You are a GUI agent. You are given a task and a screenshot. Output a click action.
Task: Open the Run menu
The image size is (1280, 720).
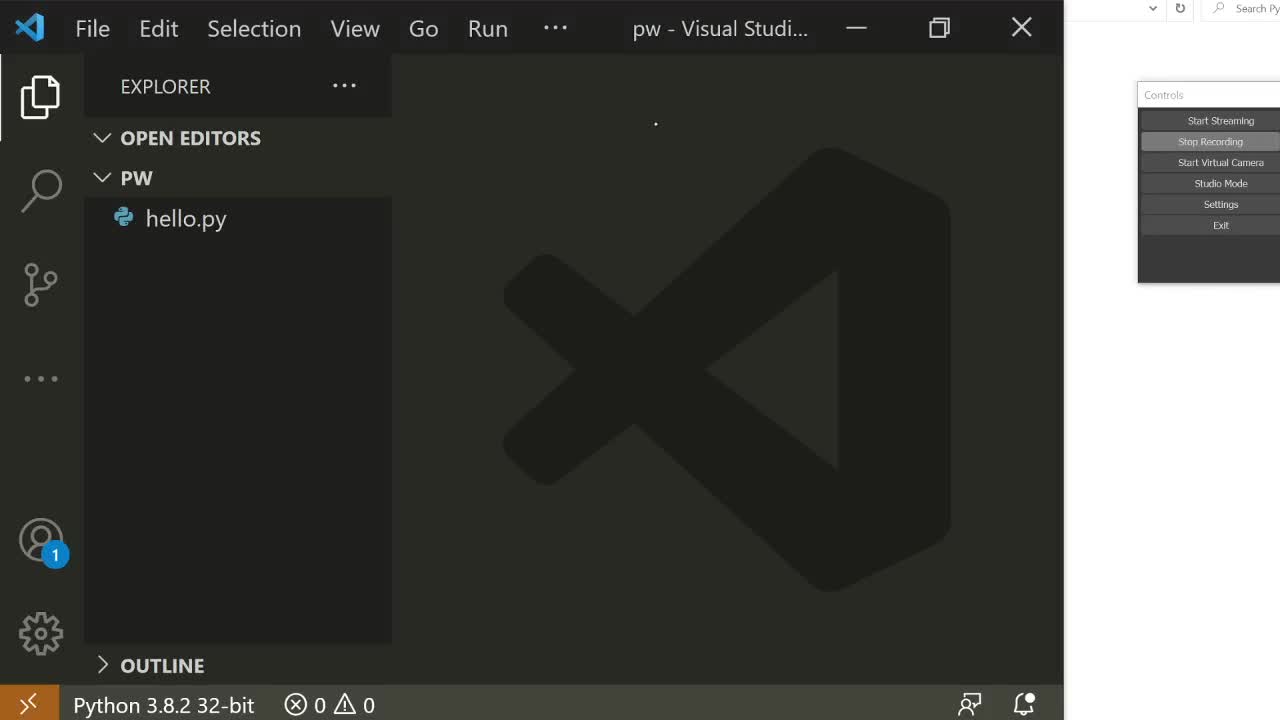(488, 29)
